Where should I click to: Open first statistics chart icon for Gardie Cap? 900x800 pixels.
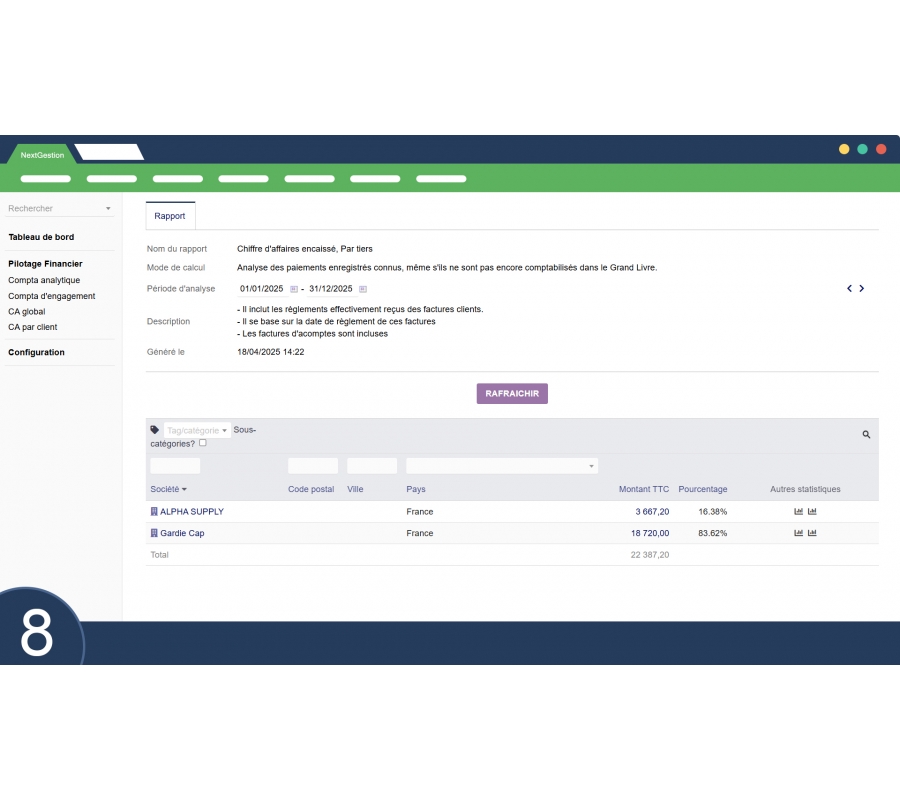coord(799,533)
